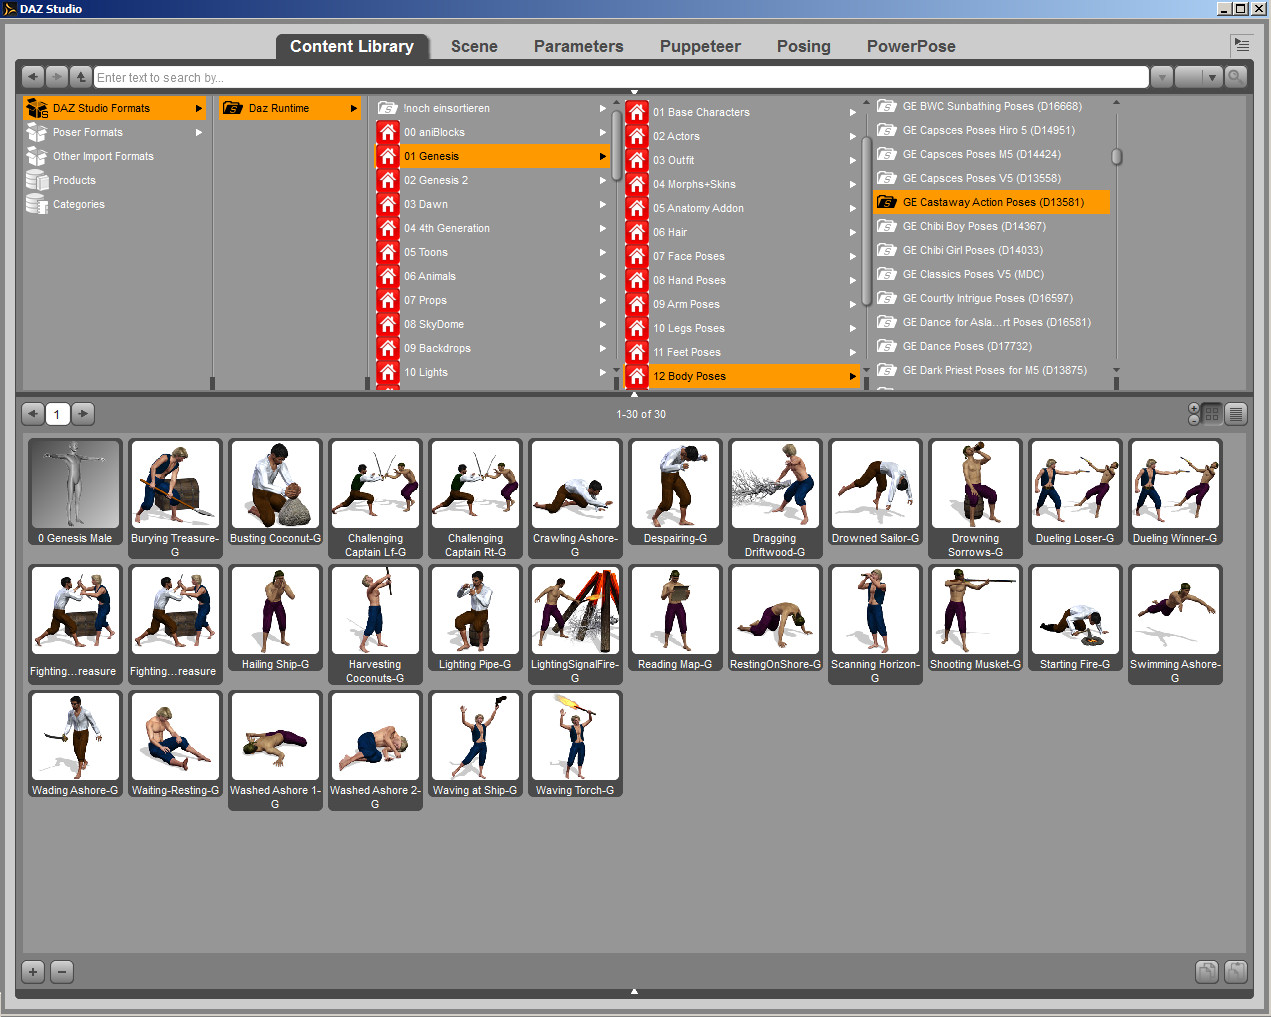
Task: Click the navigate back arrow beside search
Action: [x=33, y=77]
